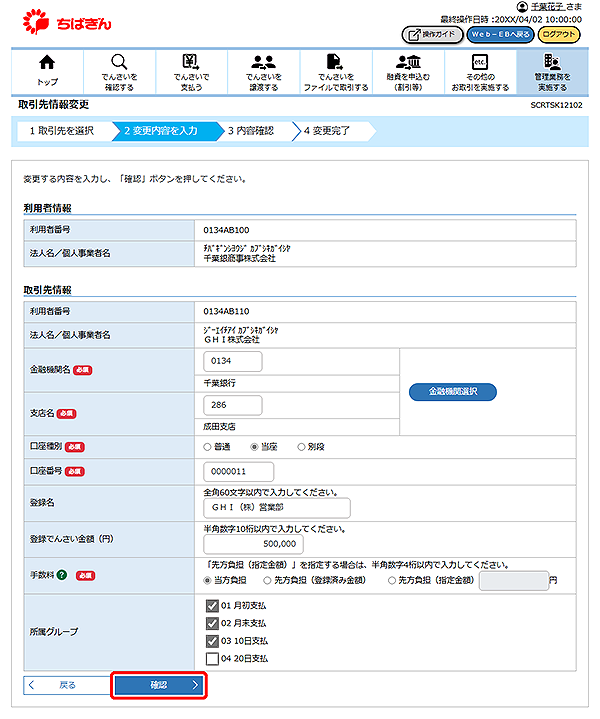The image size is (600, 719).
Task: Return to Web-EB via Web-EBへ戻る
Action: pyautogui.click(x=500, y=34)
